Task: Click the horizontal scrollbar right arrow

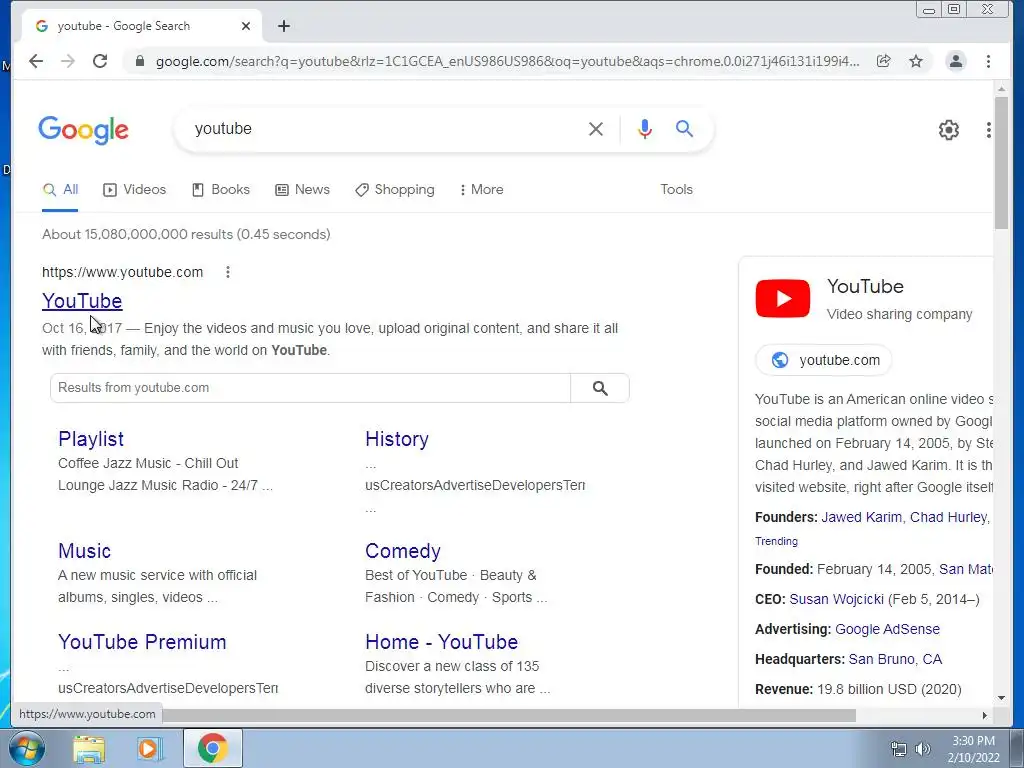Action: pyautogui.click(x=985, y=715)
